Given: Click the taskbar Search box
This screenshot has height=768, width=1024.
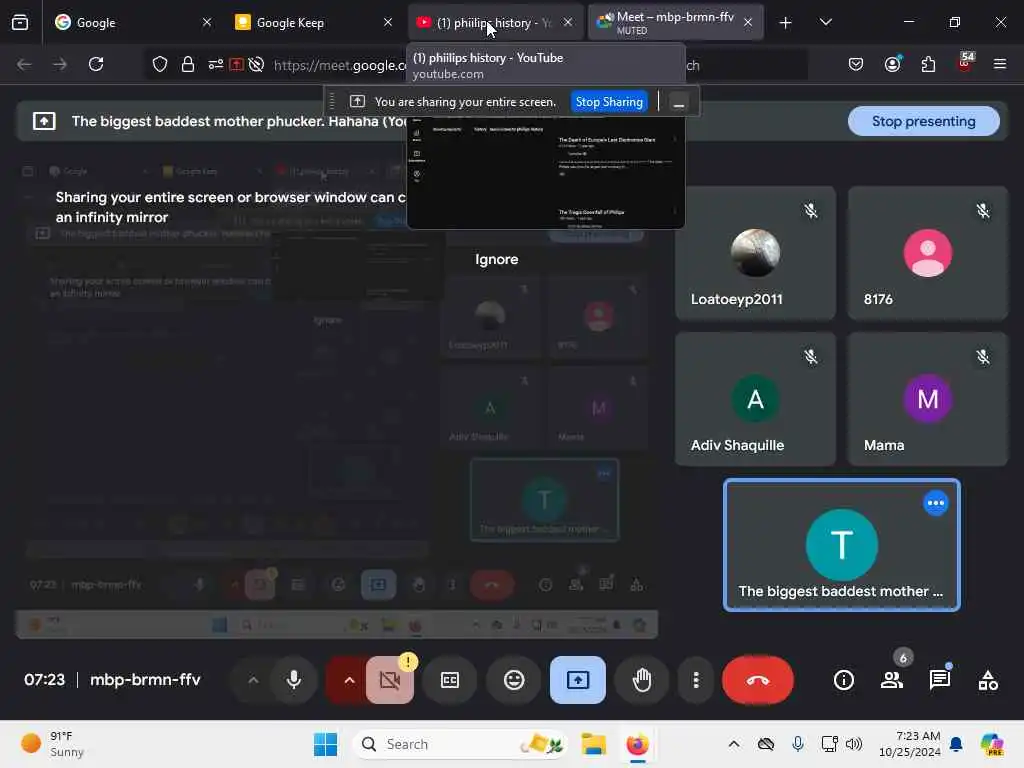Looking at the screenshot, I should click(x=460, y=744).
